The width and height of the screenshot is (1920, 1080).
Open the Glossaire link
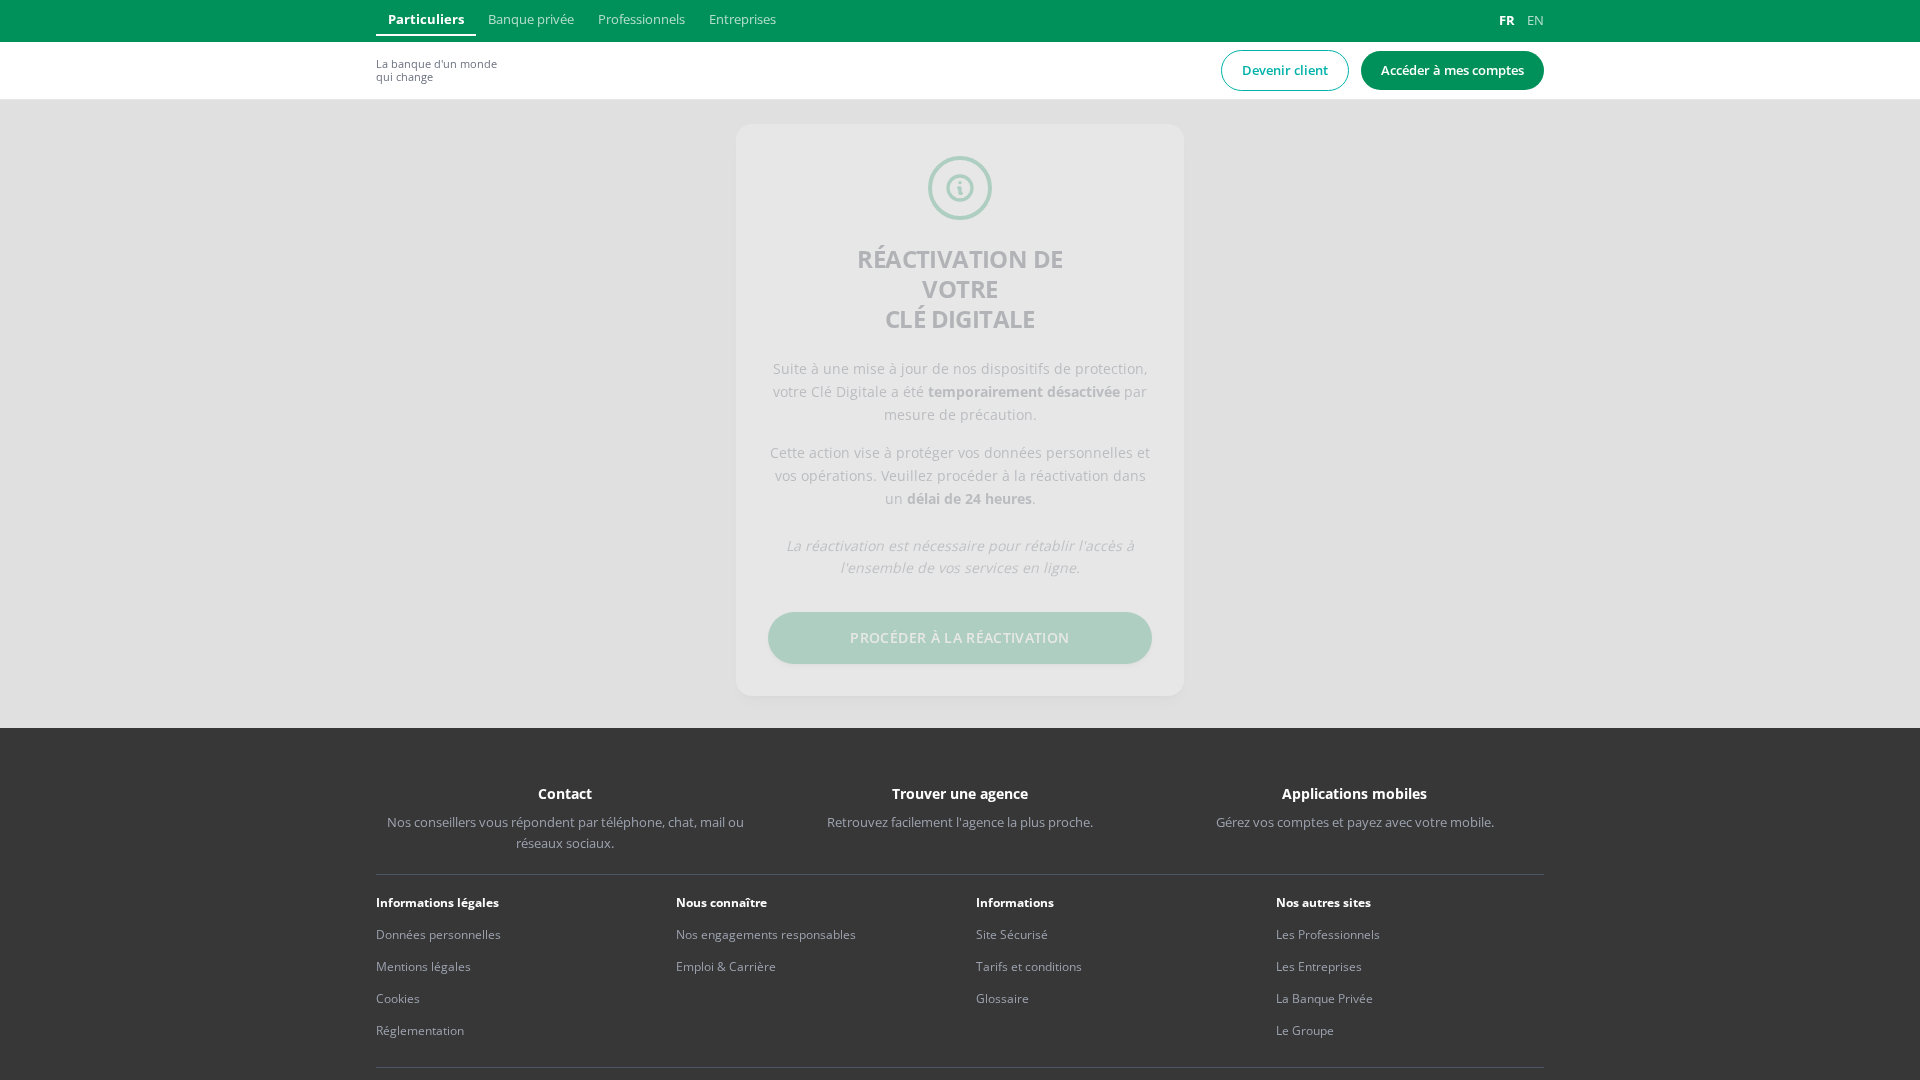pyautogui.click(x=1002, y=998)
